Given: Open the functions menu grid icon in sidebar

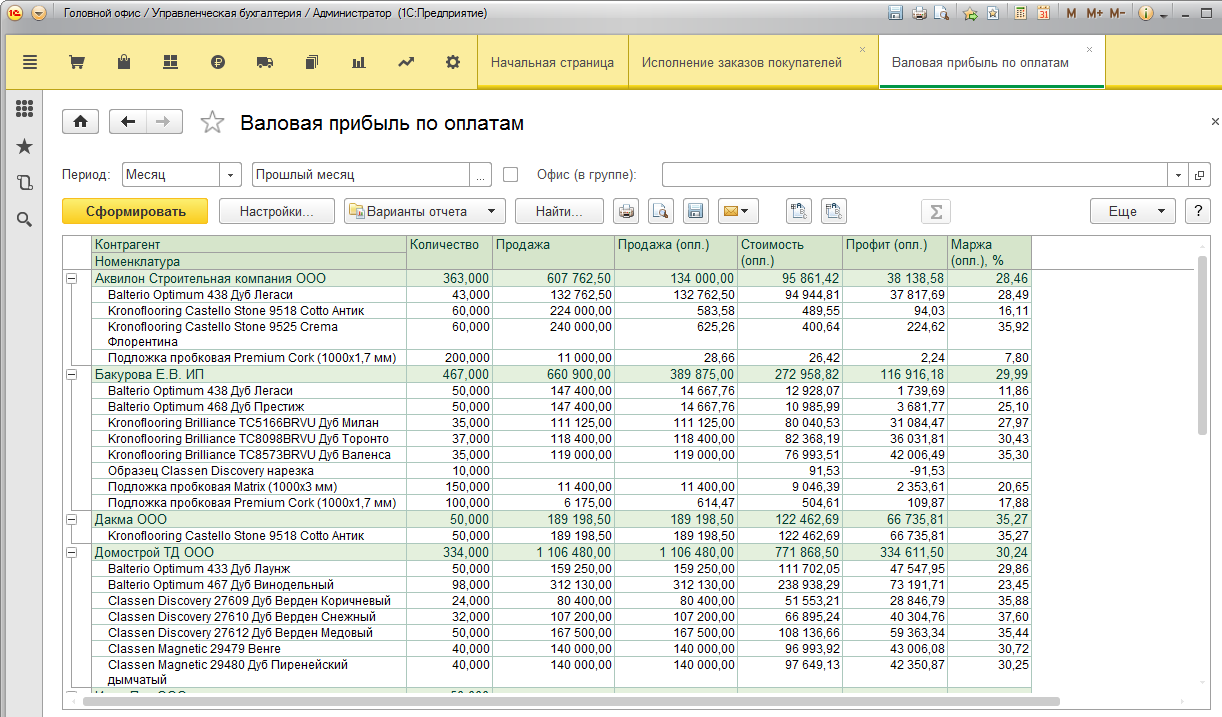Looking at the screenshot, I should [x=25, y=109].
